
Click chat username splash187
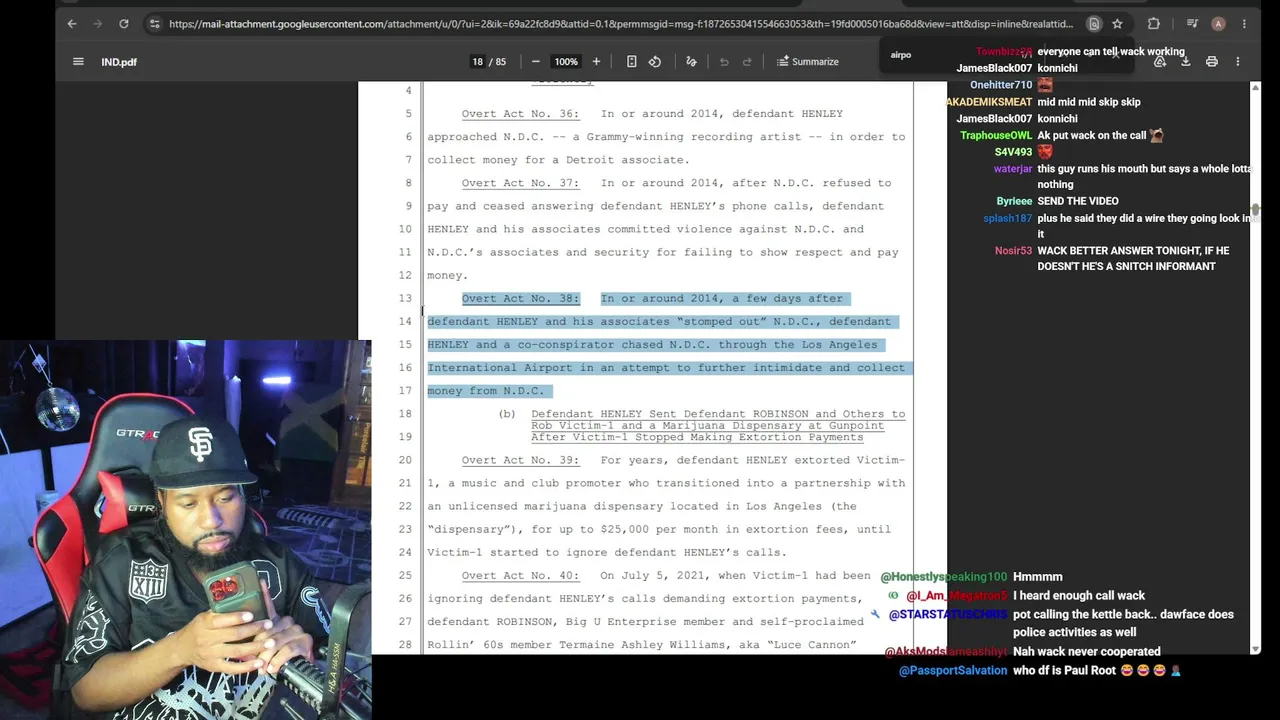pyautogui.click(x=1007, y=218)
